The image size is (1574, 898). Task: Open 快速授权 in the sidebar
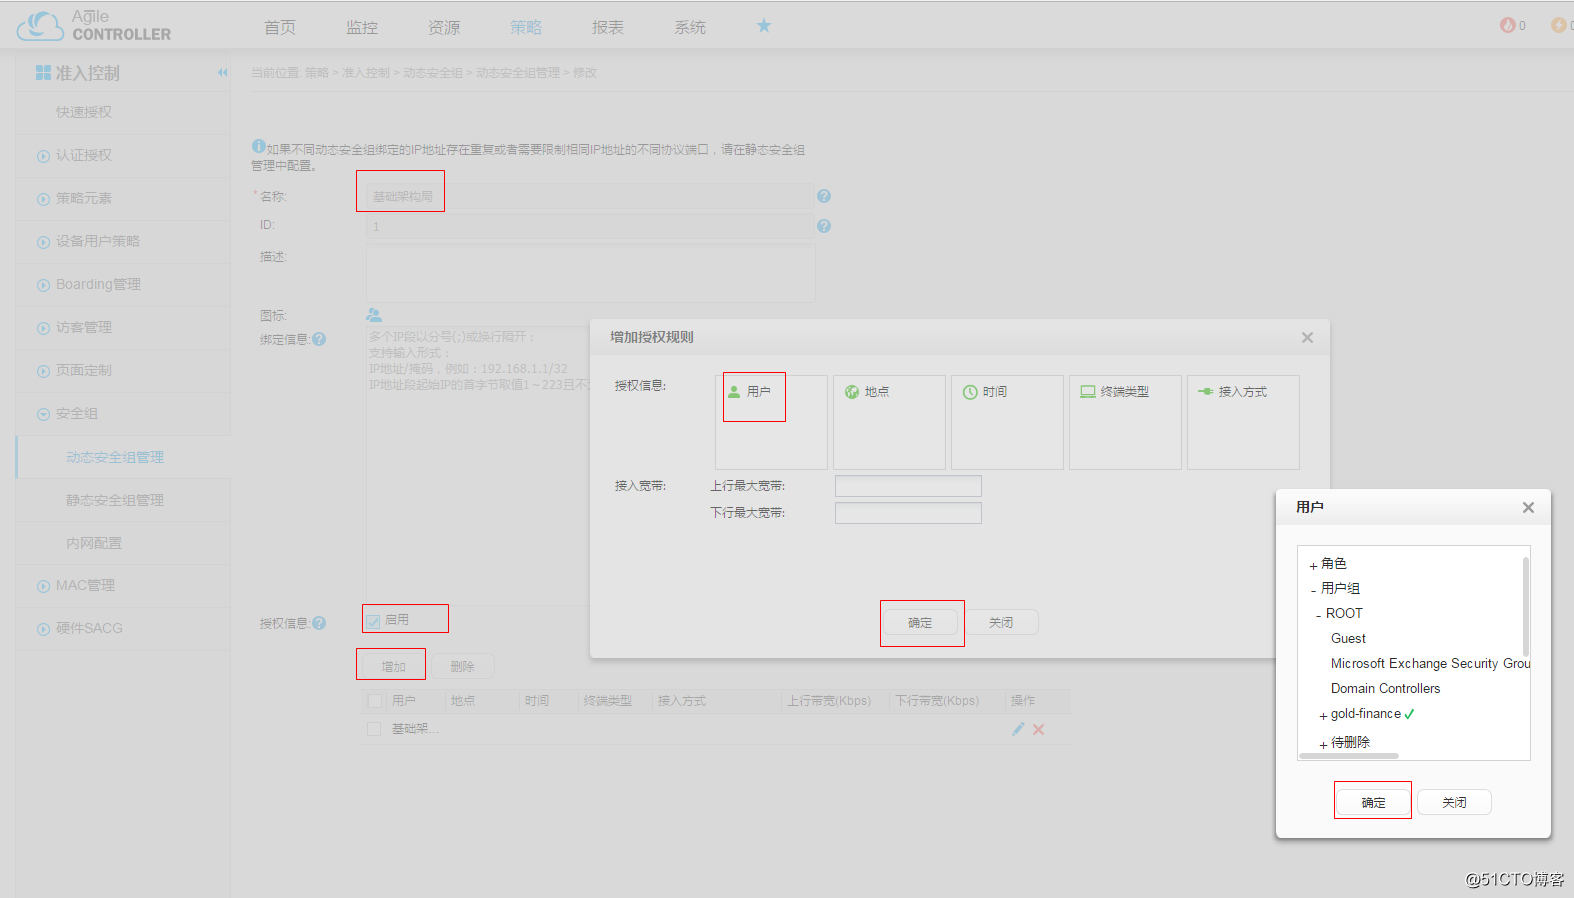click(x=84, y=112)
